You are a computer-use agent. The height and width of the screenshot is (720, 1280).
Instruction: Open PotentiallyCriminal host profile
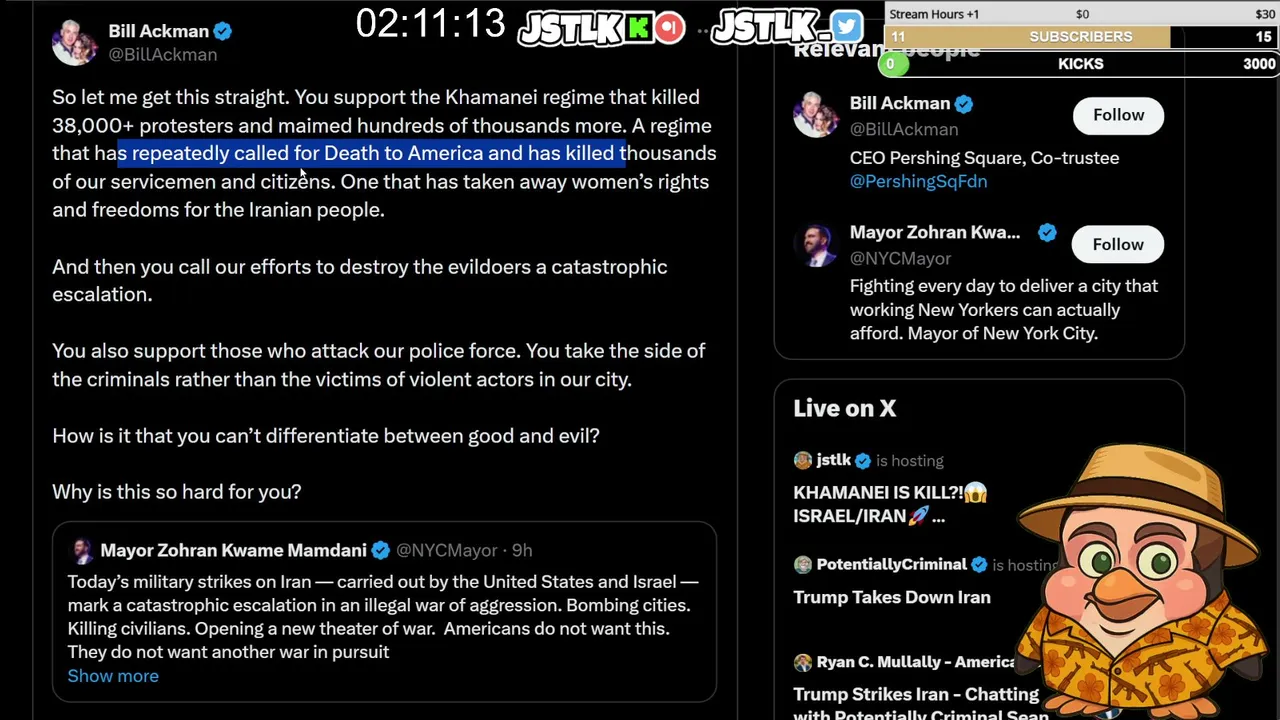pos(891,564)
